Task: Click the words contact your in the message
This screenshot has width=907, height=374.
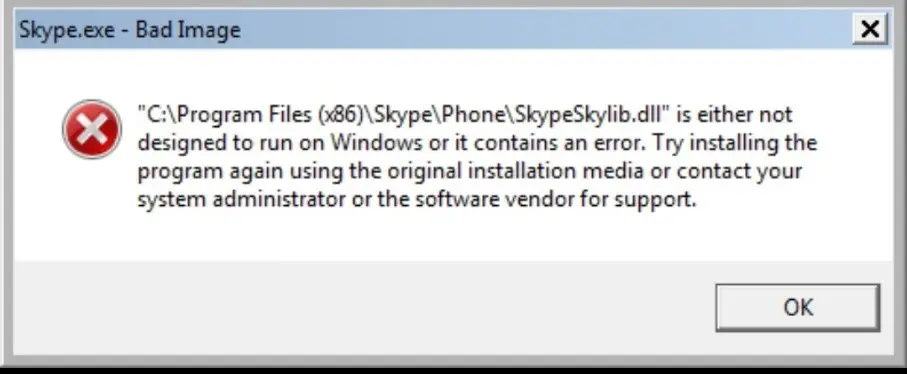Action: click(x=740, y=172)
